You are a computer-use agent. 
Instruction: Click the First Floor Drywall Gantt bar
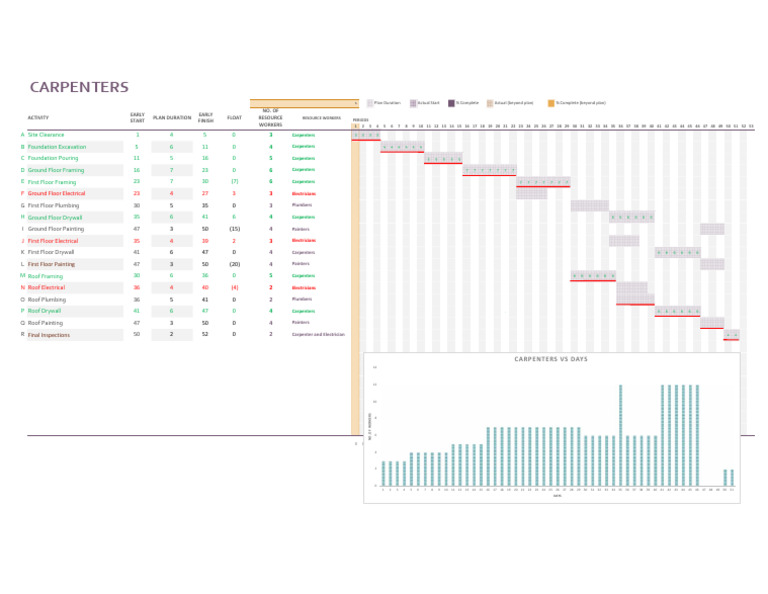point(678,253)
